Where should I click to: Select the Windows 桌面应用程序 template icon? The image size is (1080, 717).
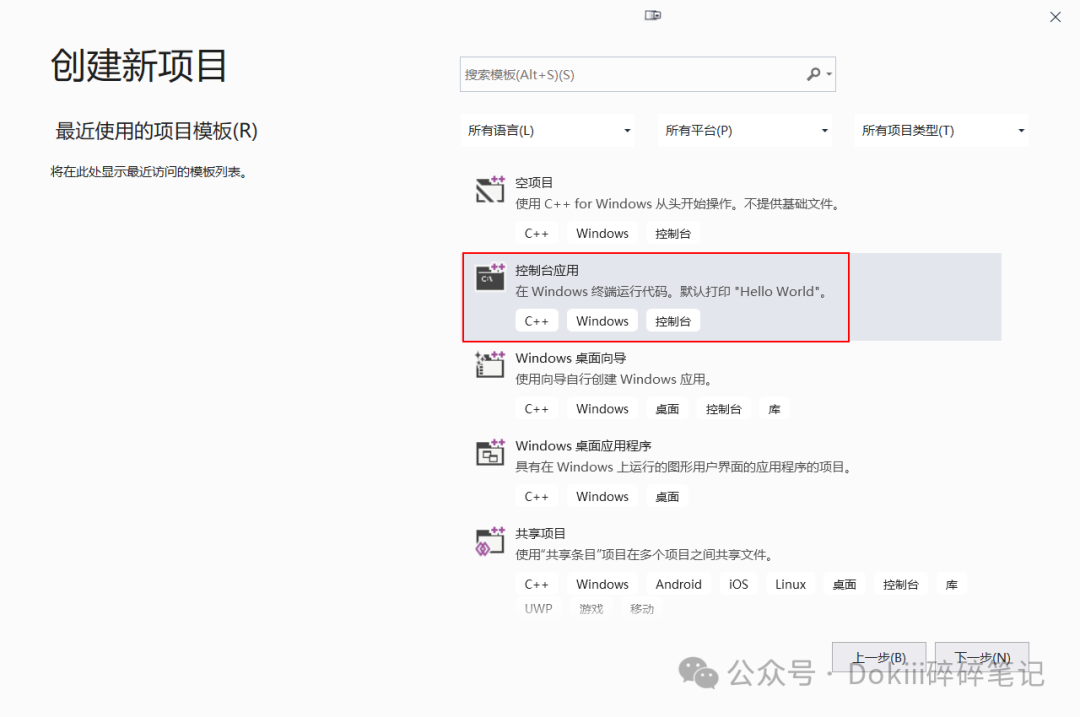(488, 453)
